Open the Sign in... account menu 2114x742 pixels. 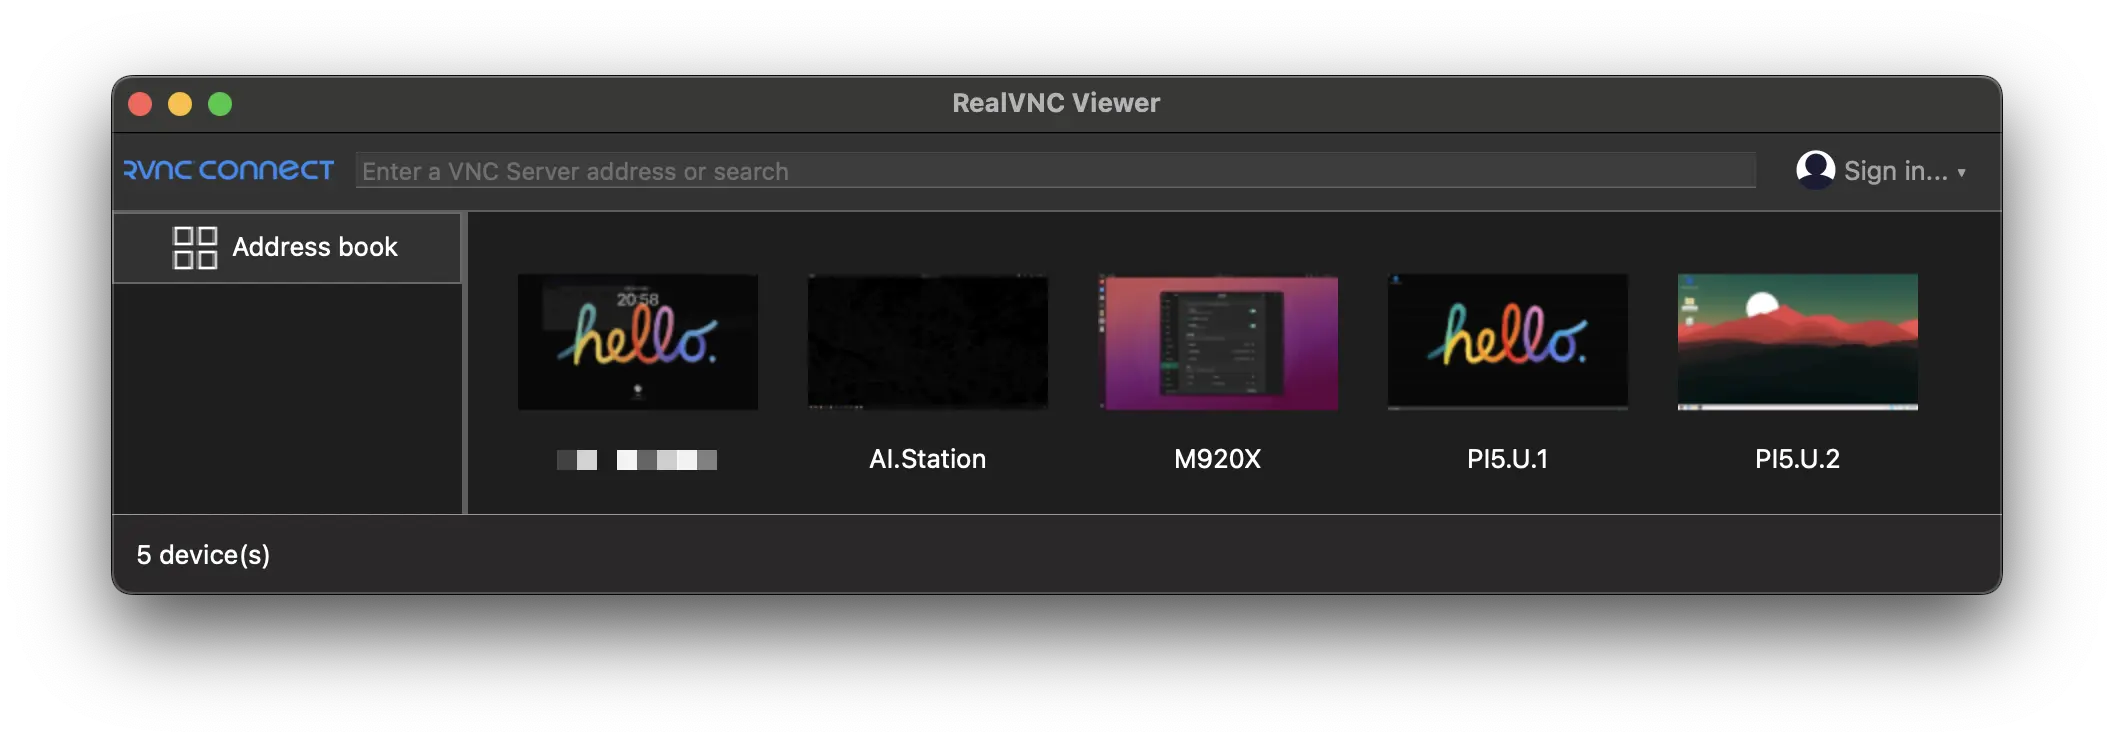coord(1894,171)
